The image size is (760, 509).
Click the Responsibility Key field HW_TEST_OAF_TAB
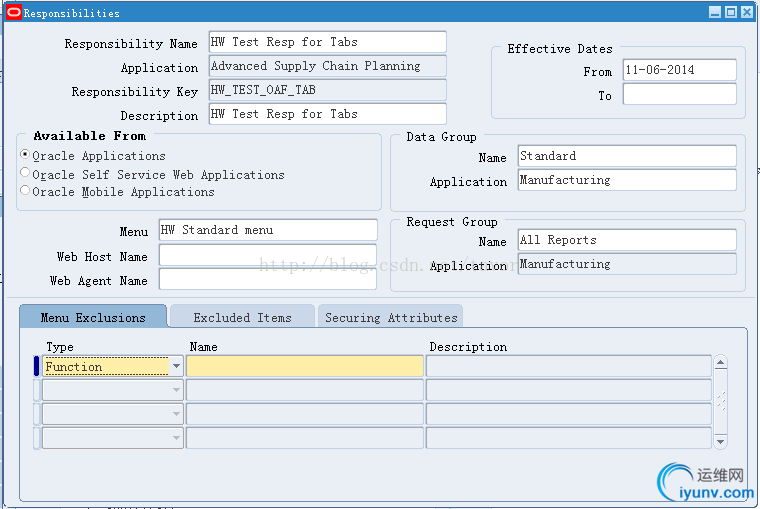click(x=328, y=90)
